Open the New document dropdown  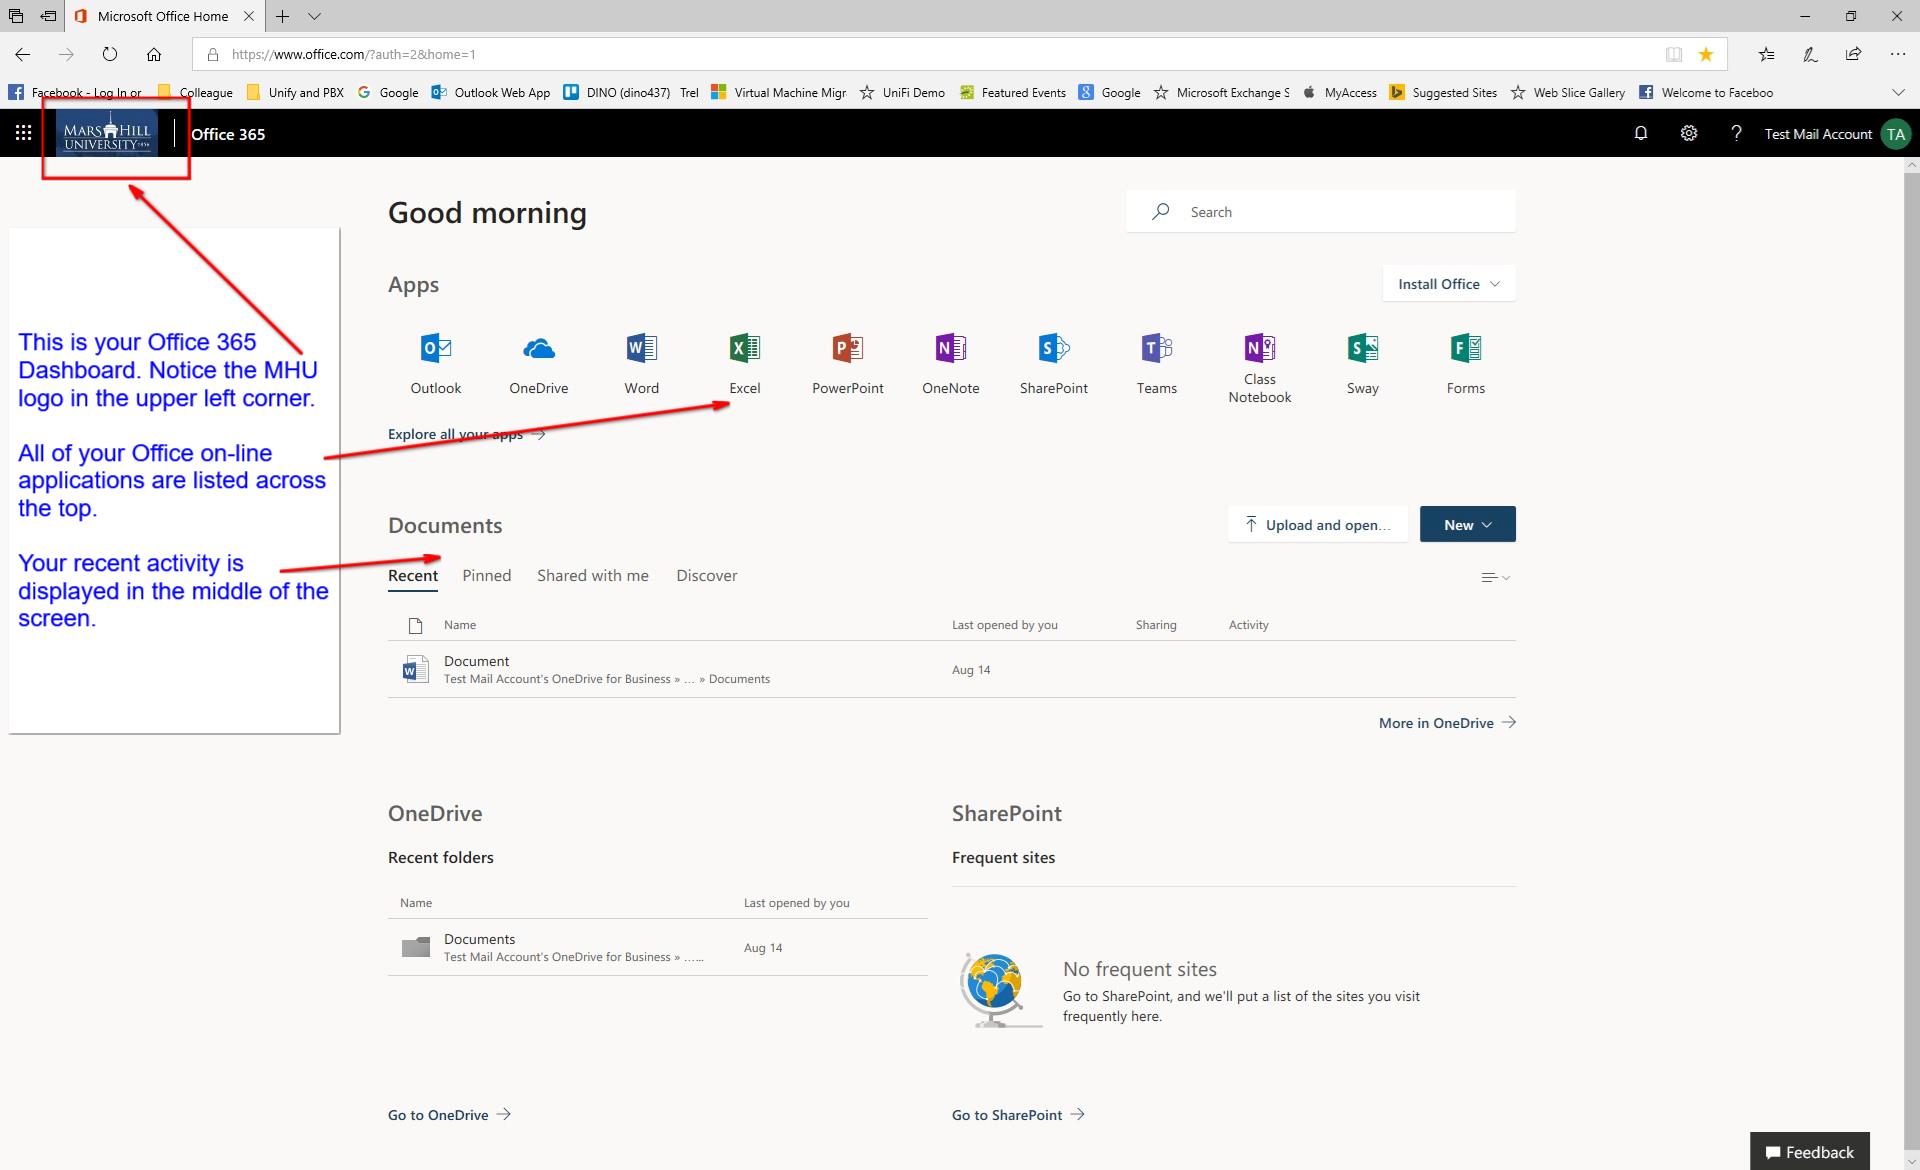(1466, 523)
